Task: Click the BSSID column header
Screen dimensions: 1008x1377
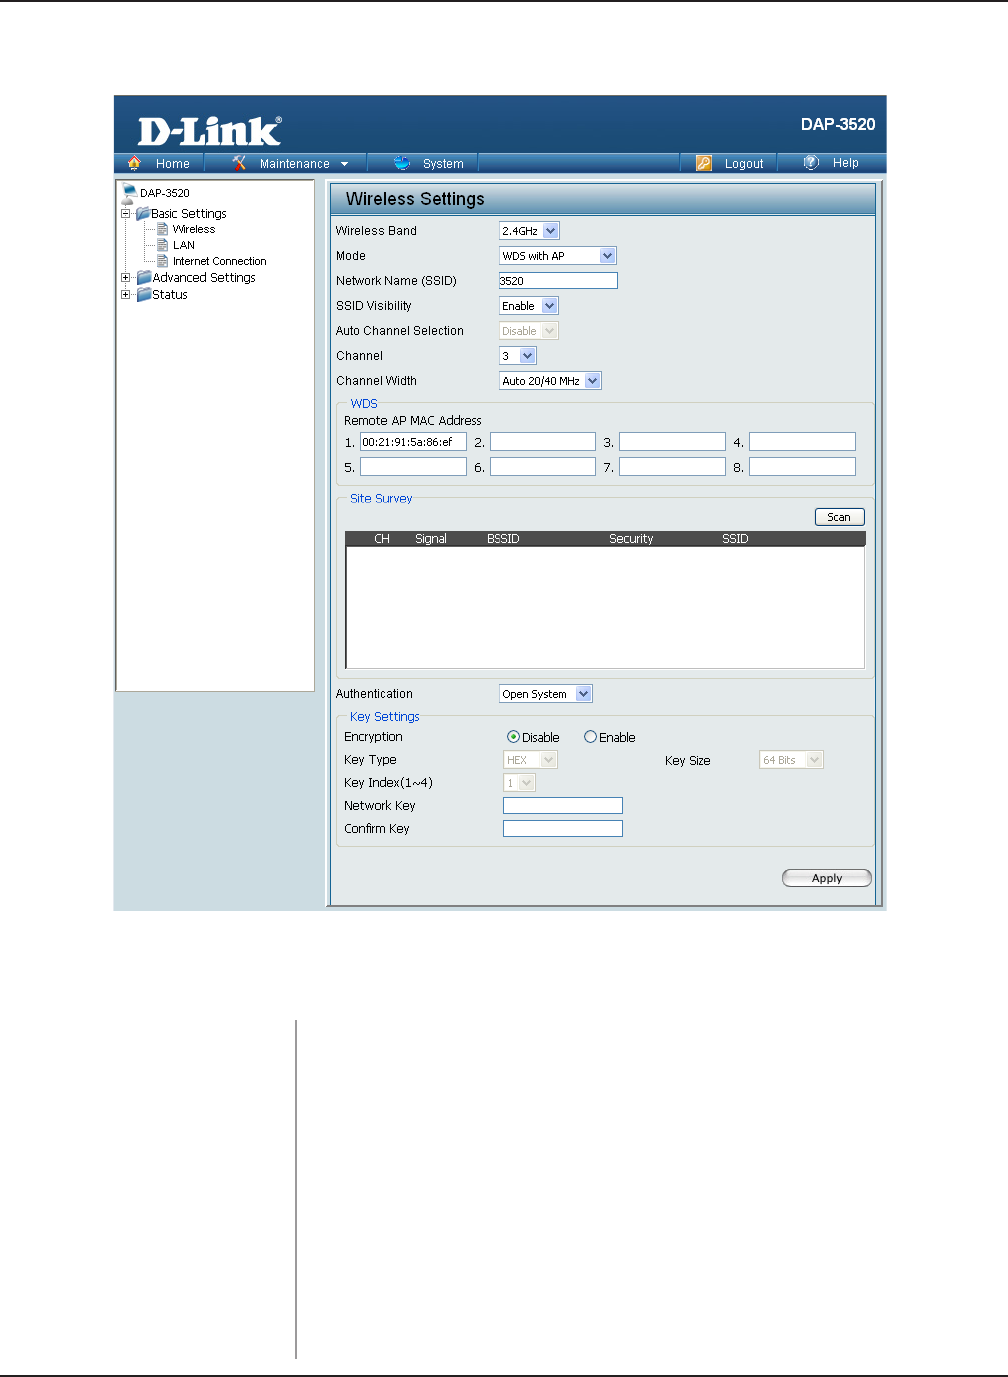Action: [503, 539]
